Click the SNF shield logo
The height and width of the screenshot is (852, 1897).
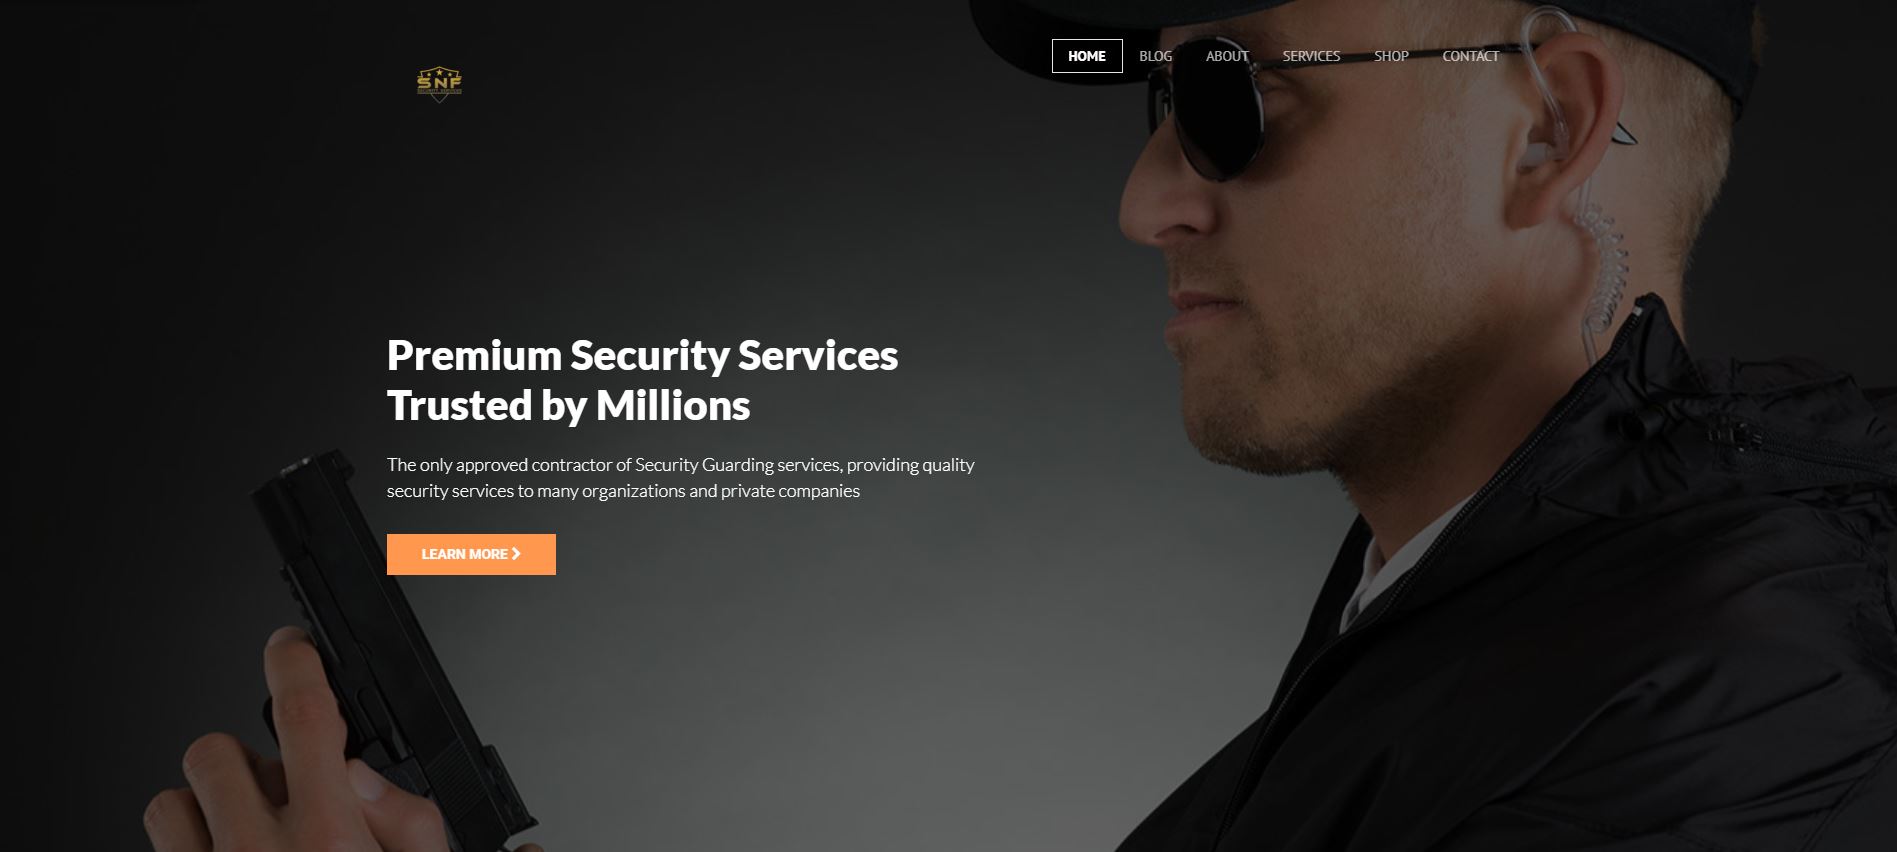439,83
